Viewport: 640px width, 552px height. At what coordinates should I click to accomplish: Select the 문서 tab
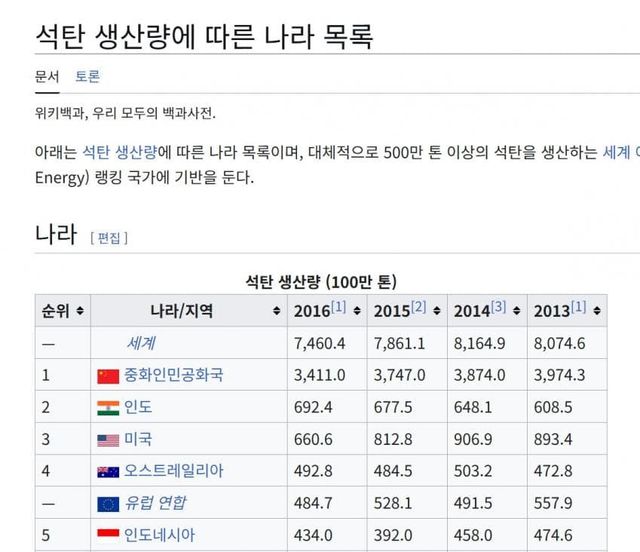(47, 76)
